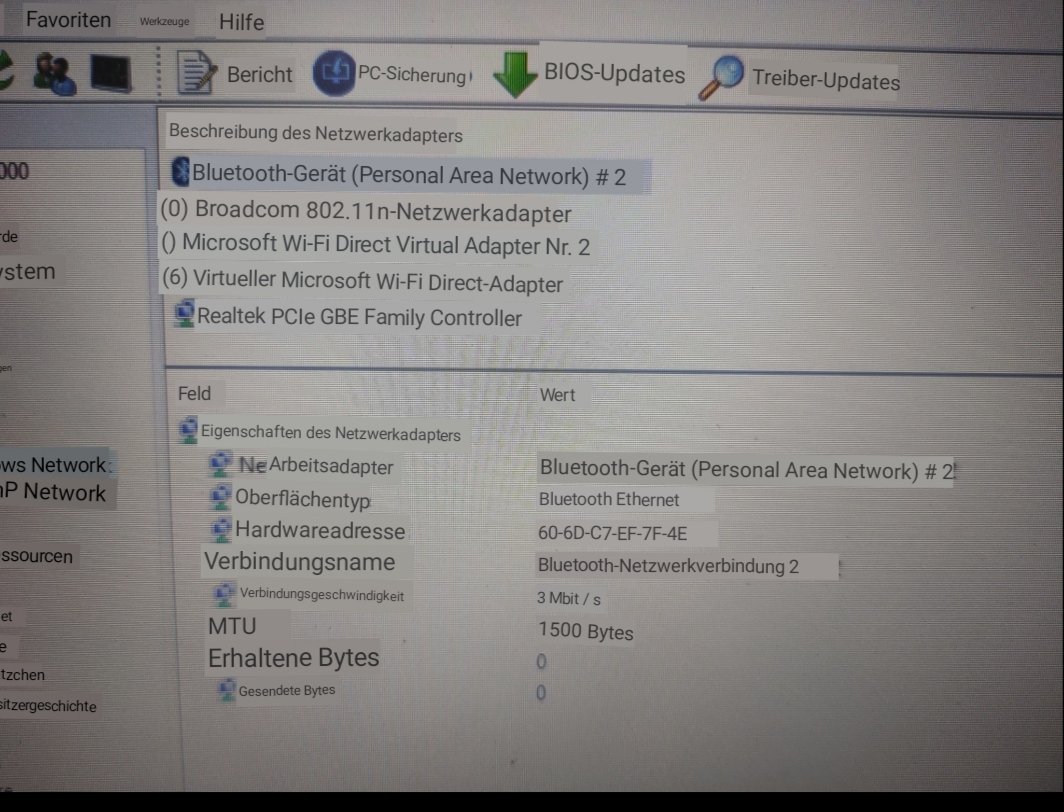The width and height of the screenshot is (1064, 812).
Task: Select the 'tzchen' sidebar tree item
Action: (x=22, y=675)
